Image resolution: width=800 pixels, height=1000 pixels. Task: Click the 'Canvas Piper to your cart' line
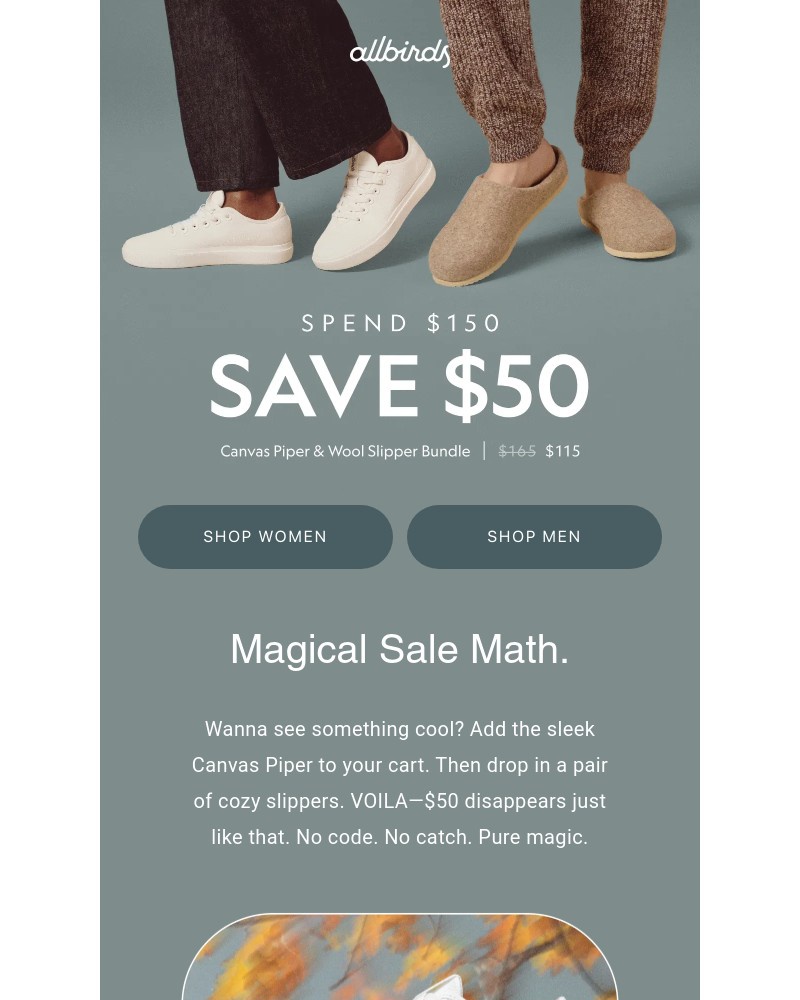tap(399, 765)
